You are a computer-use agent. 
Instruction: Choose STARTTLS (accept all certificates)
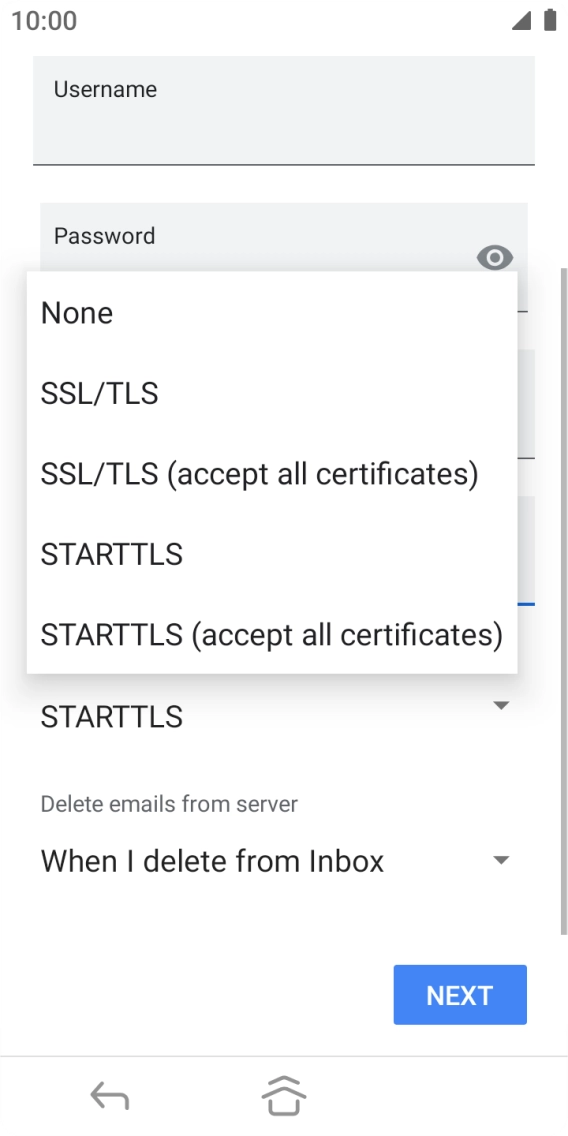[272, 635]
